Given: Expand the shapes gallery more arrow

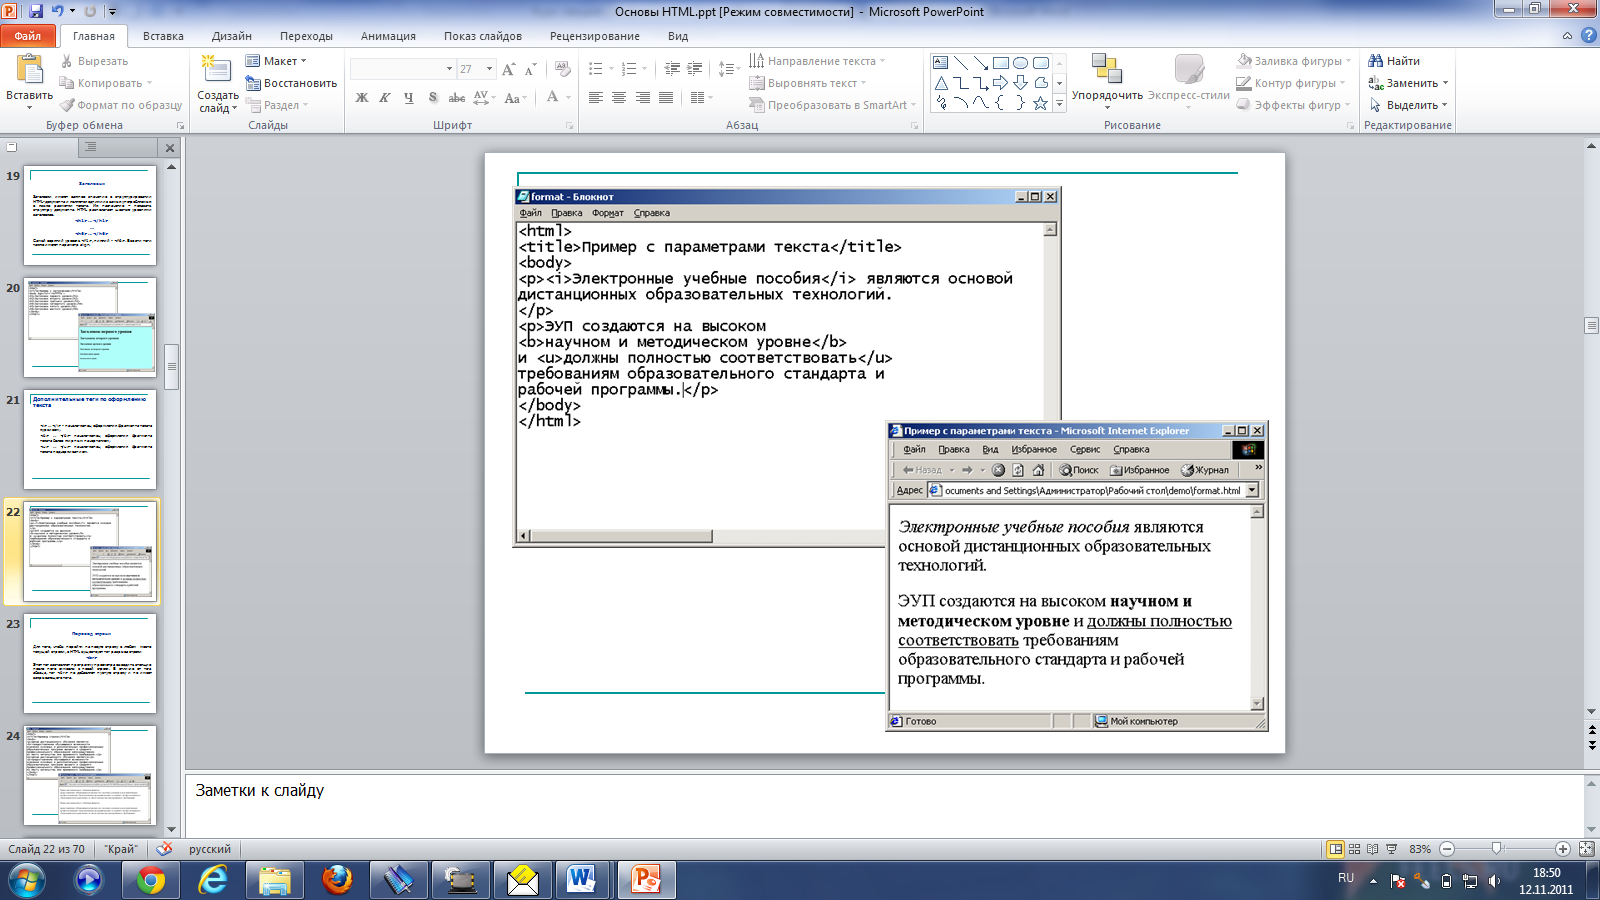Looking at the screenshot, I should 1060,104.
